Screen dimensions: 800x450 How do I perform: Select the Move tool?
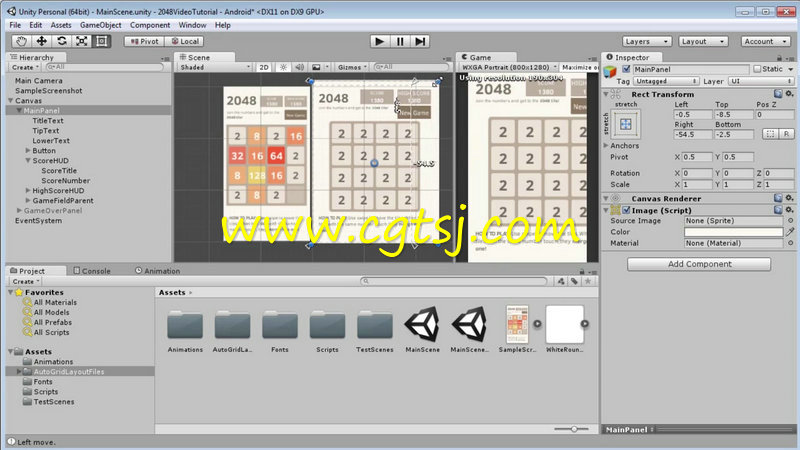(41, 41)
